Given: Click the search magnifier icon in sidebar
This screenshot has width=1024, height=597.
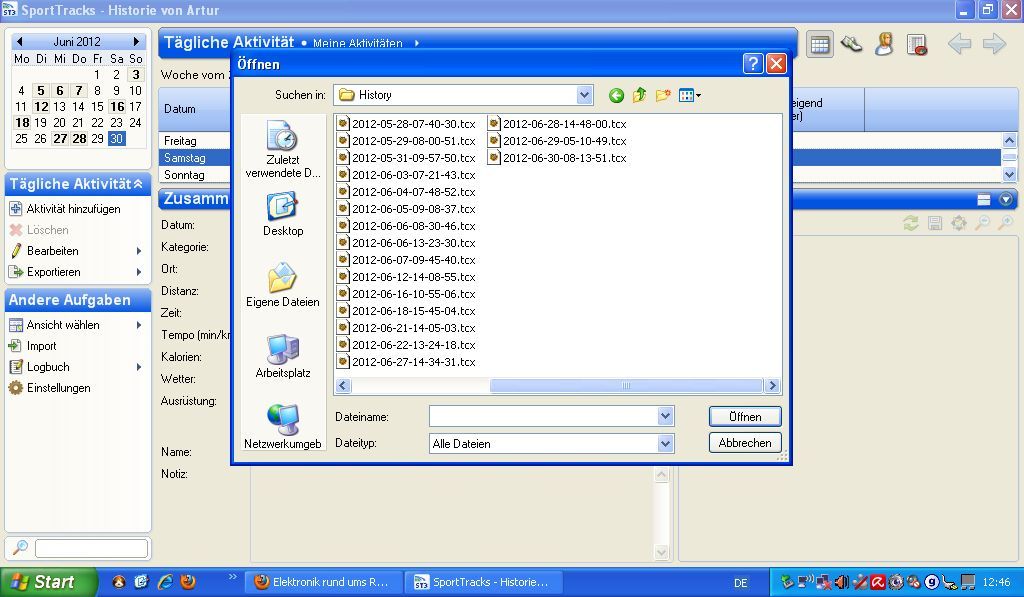Looking at the screenshot, I should [20, 547].
